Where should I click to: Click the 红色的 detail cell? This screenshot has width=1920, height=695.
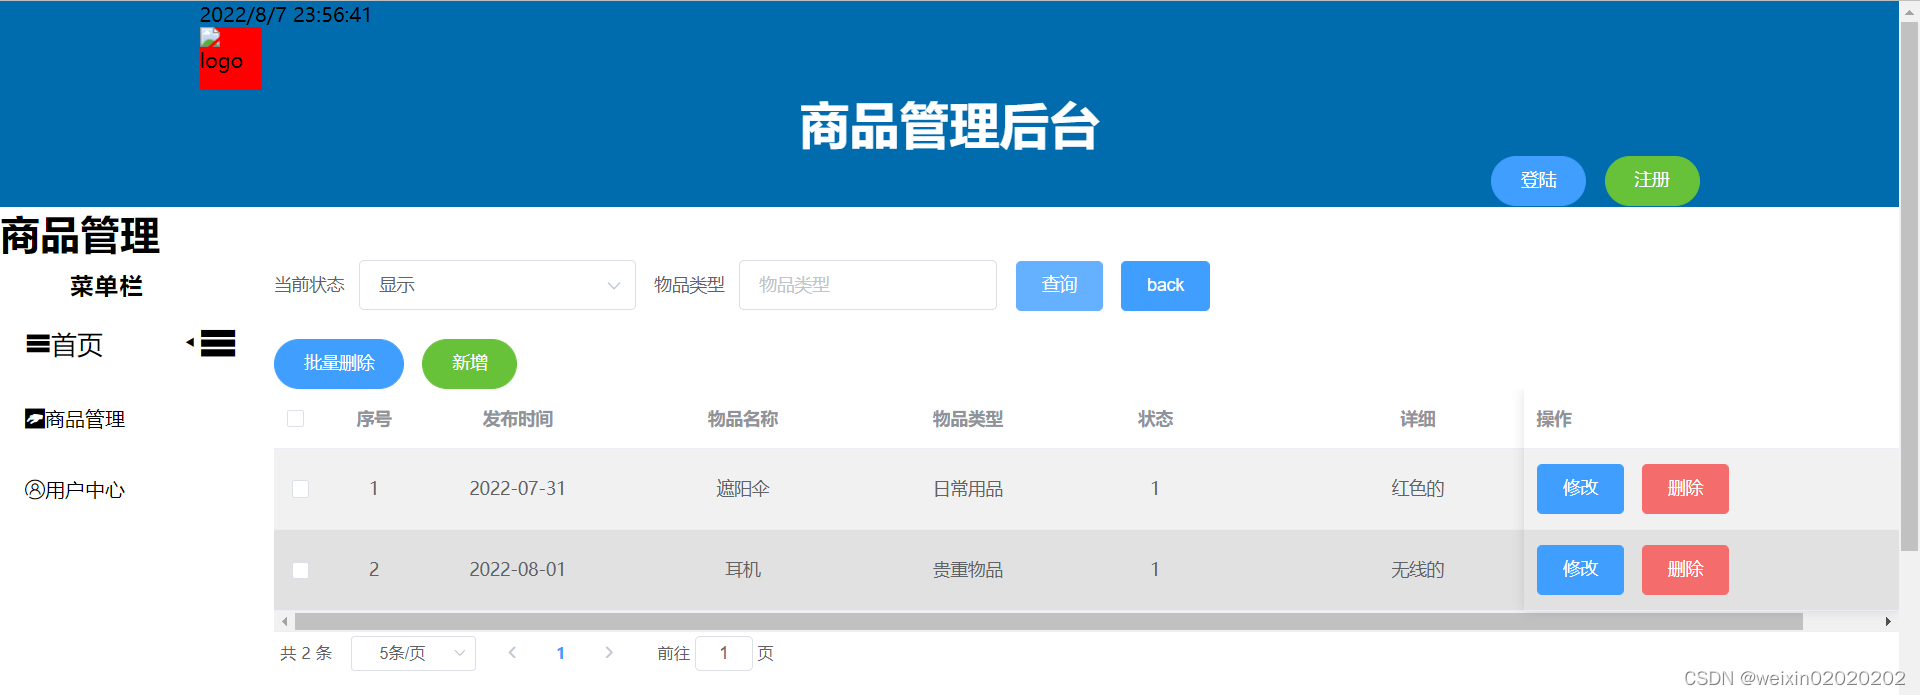[x=1418, y=489]
